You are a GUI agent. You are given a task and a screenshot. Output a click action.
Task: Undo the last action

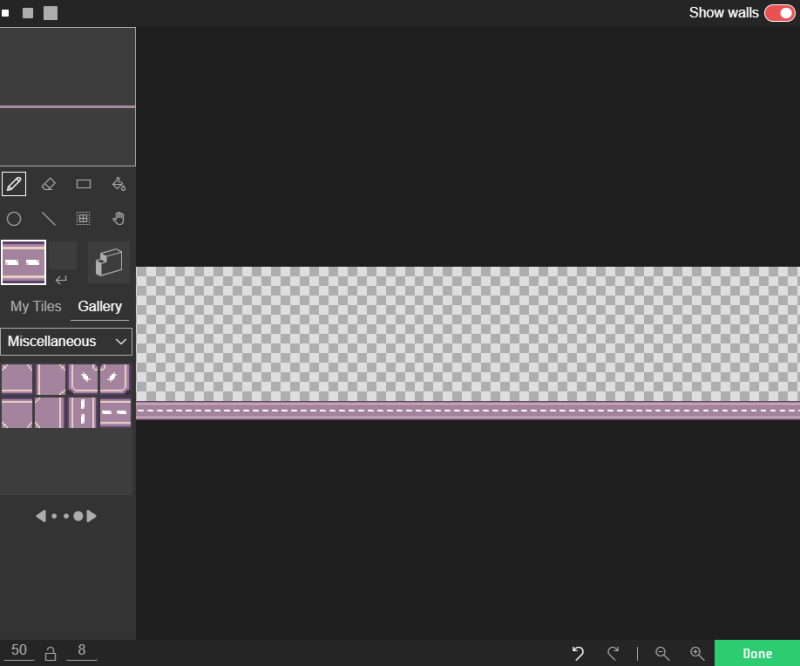point(578,653)
